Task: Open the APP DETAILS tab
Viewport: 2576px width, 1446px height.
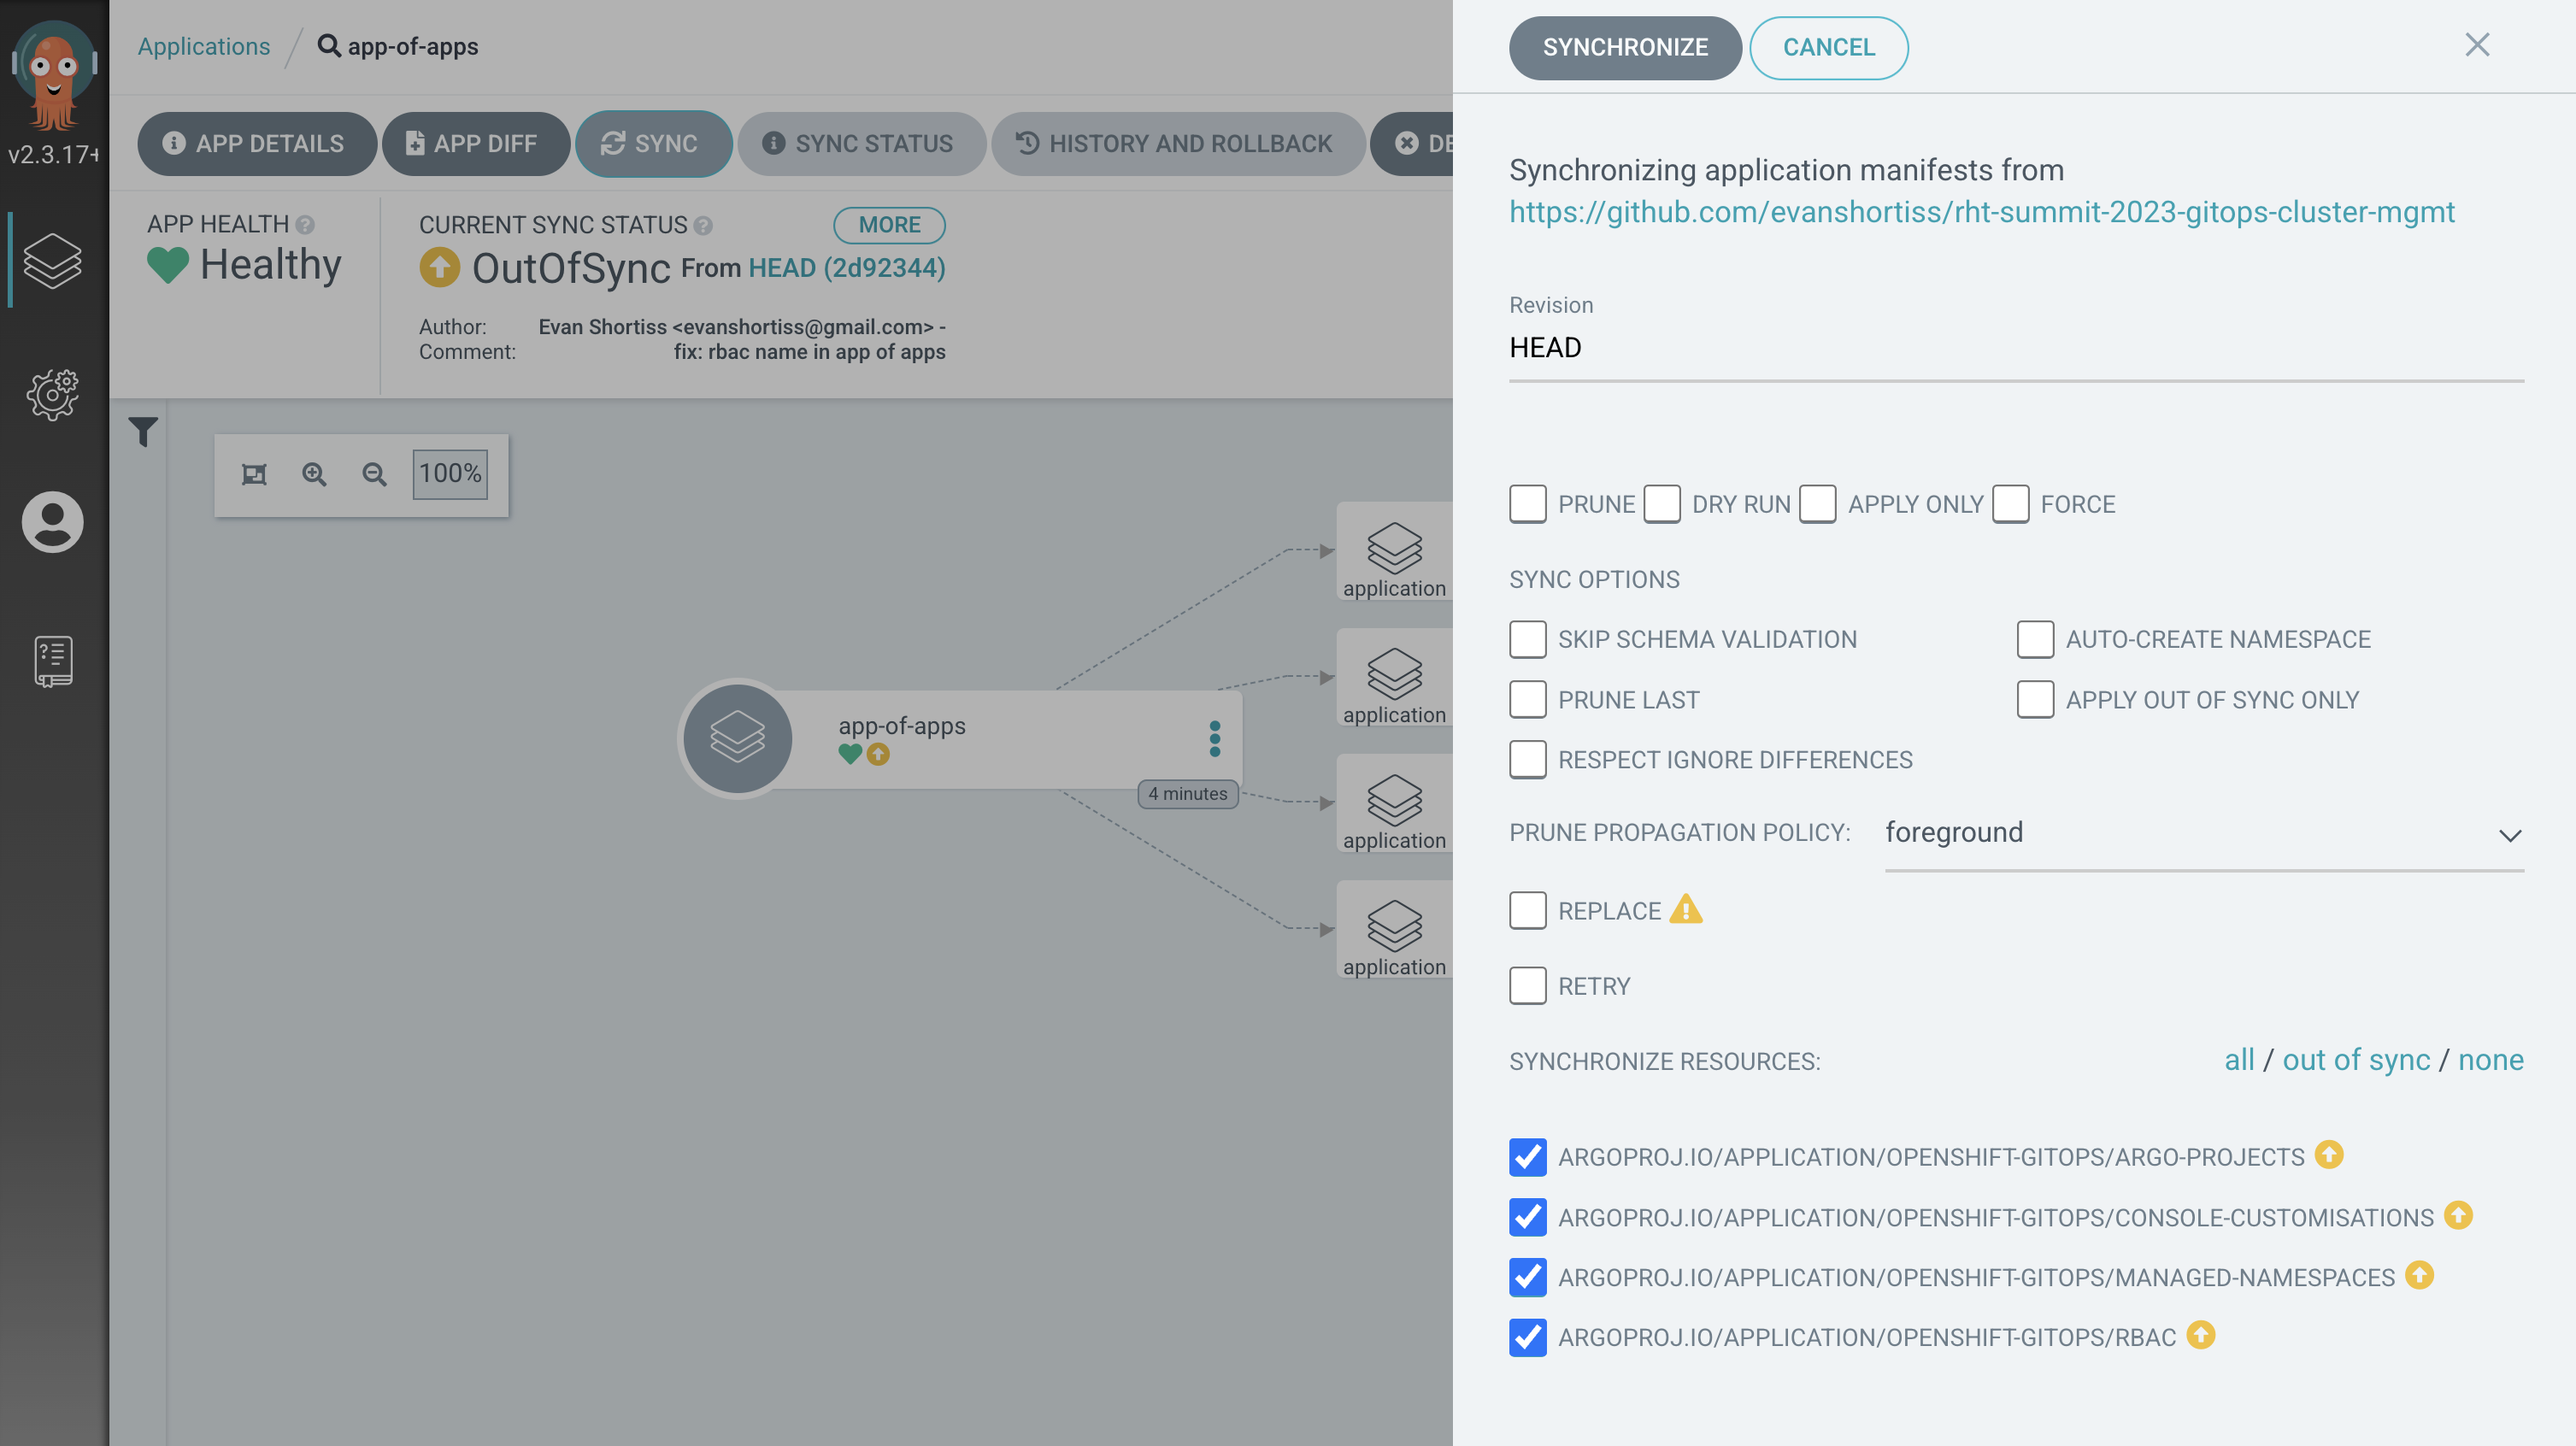Action: click(255, 144)
